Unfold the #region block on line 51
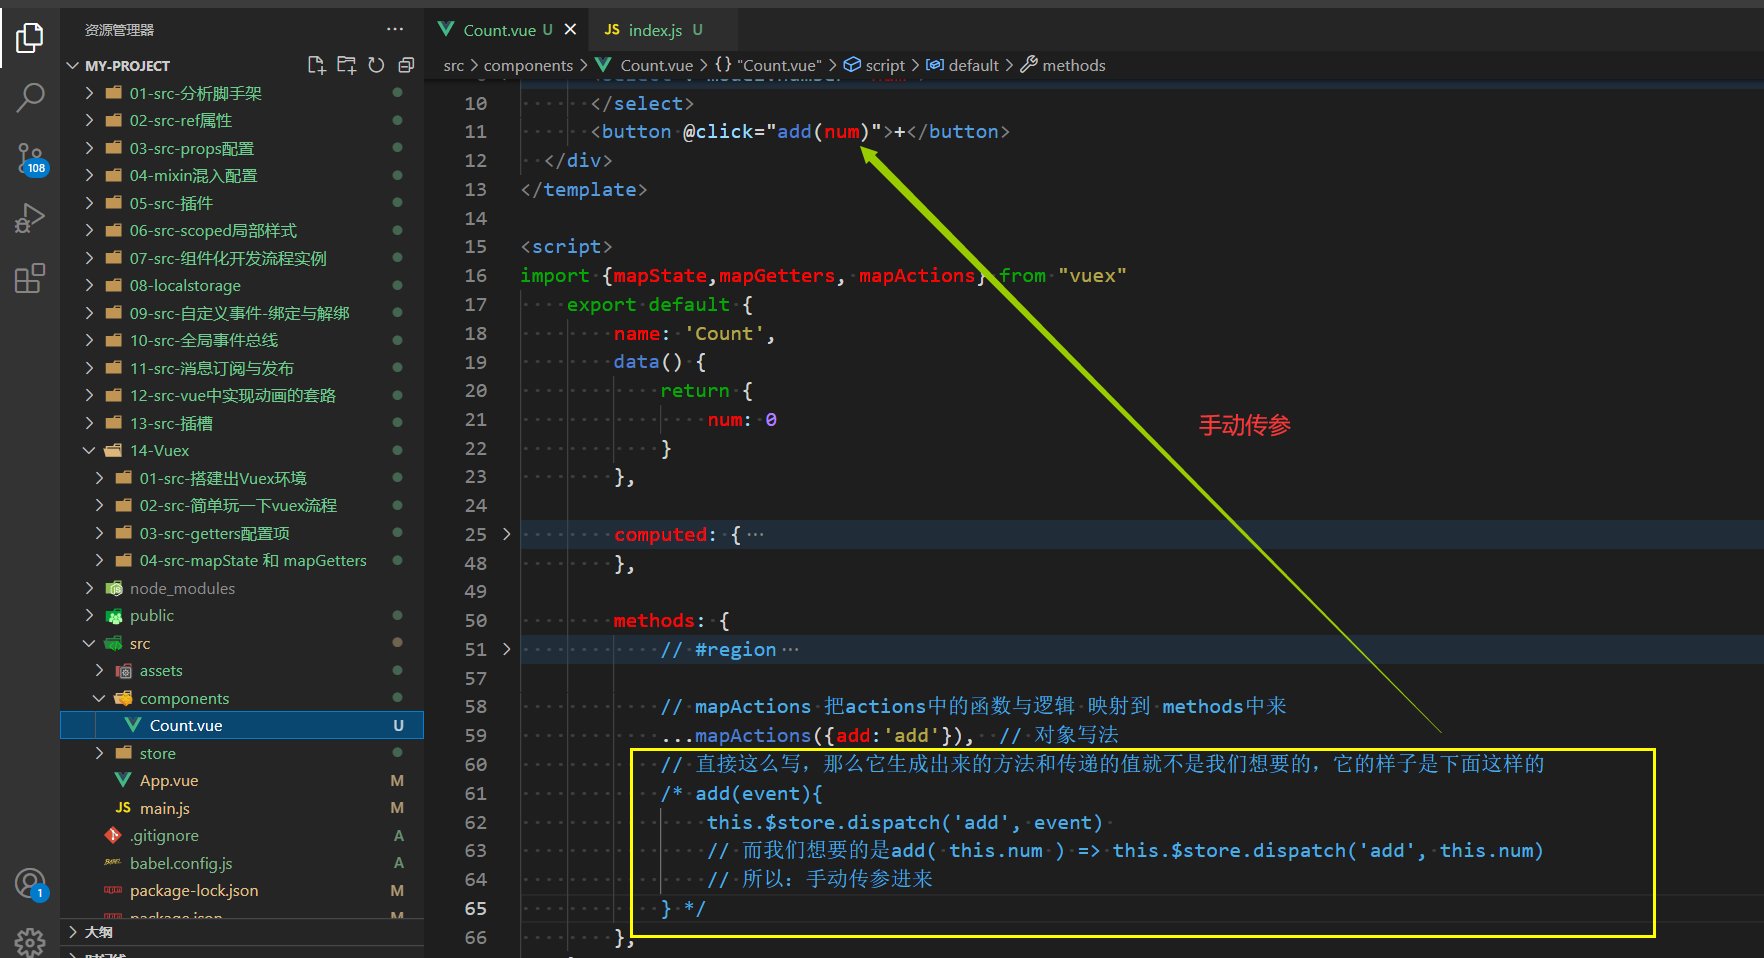The height and width of the screenshot is (958, 1764). pyautogui.click(x=507, y=649)
